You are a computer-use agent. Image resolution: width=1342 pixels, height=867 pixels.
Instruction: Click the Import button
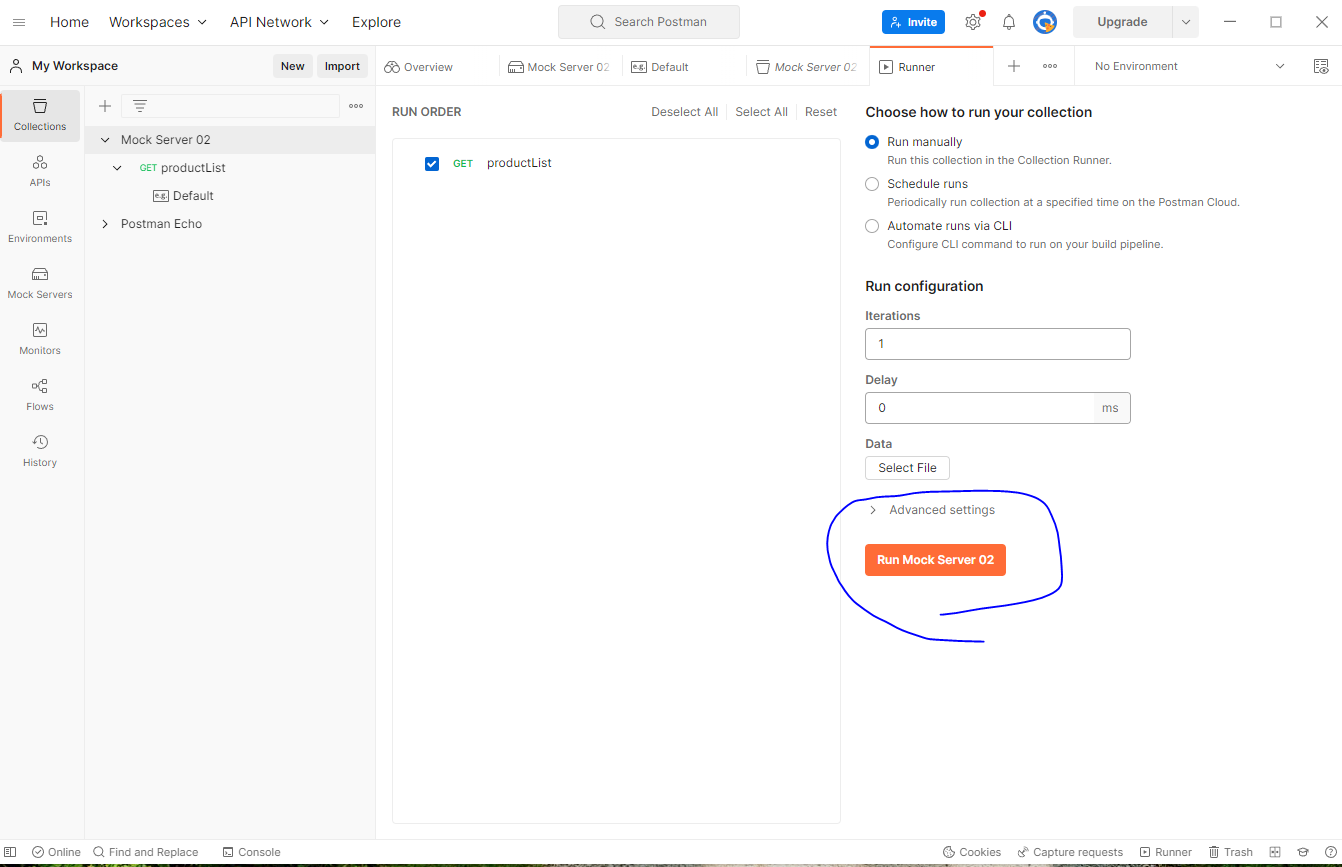pyautogui.click(x=342, y=66)
